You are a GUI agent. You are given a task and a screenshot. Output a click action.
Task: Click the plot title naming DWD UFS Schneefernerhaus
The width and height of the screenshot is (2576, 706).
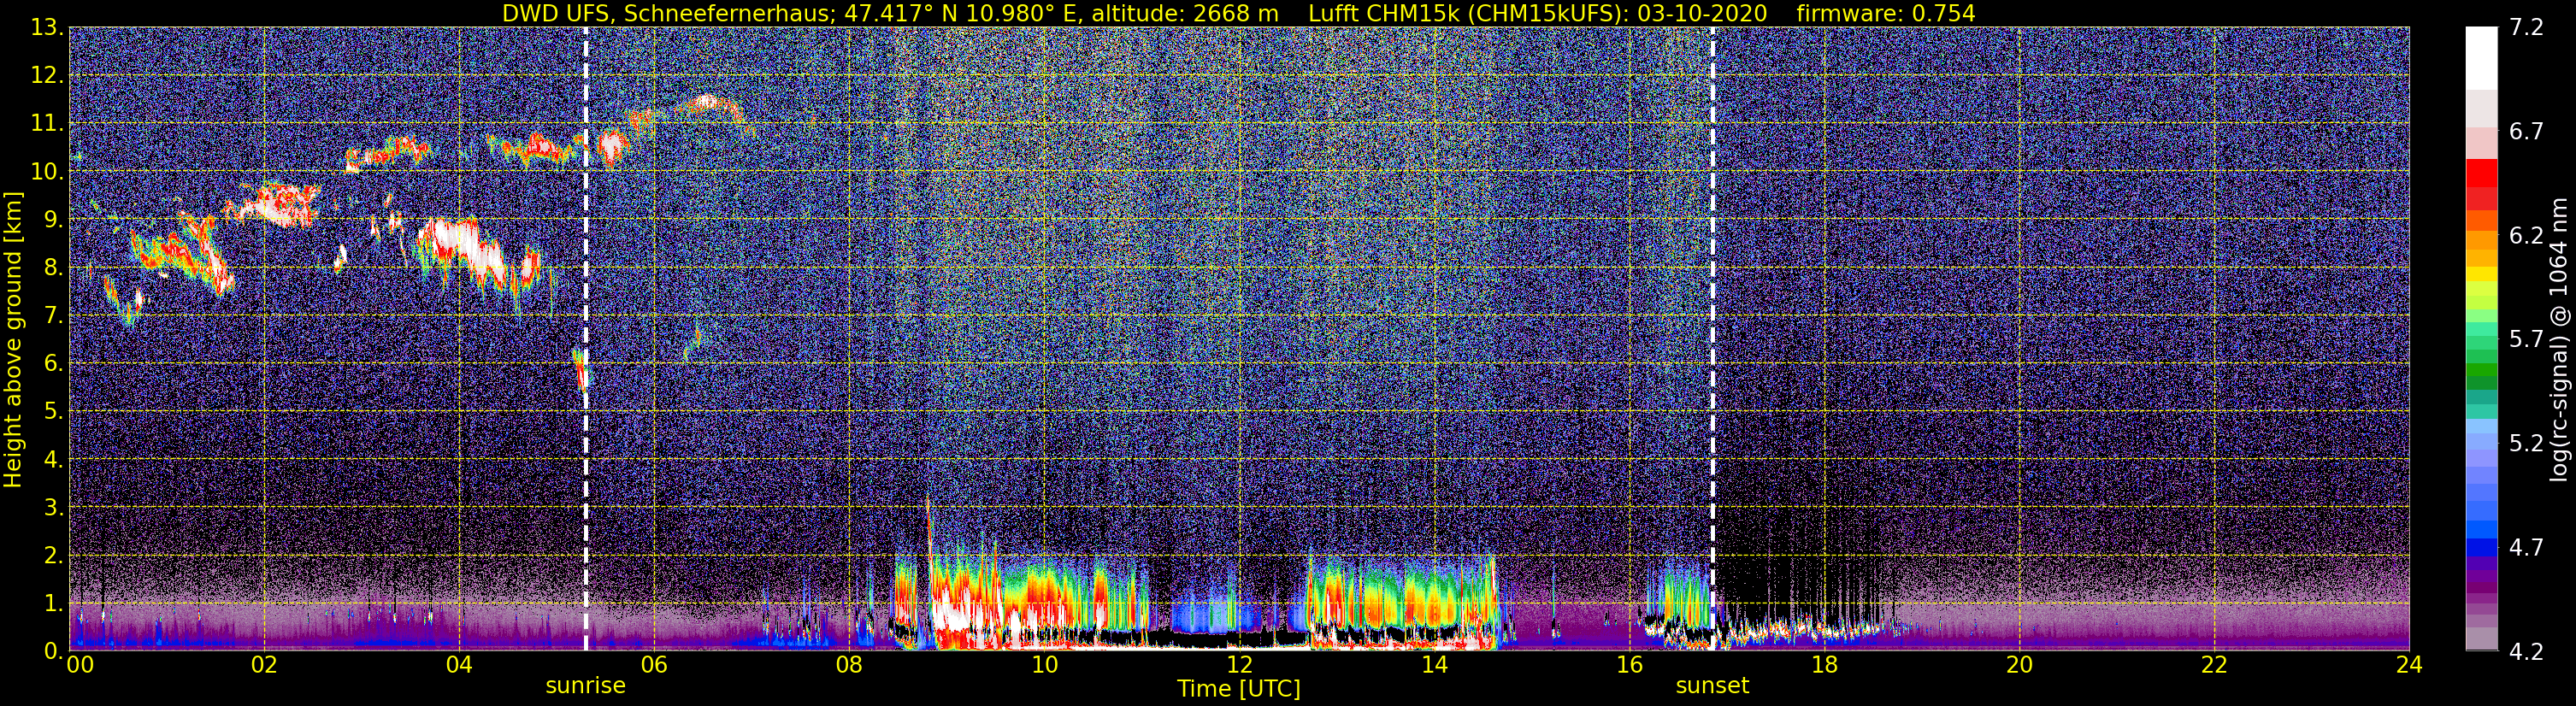pos(1238,13)
